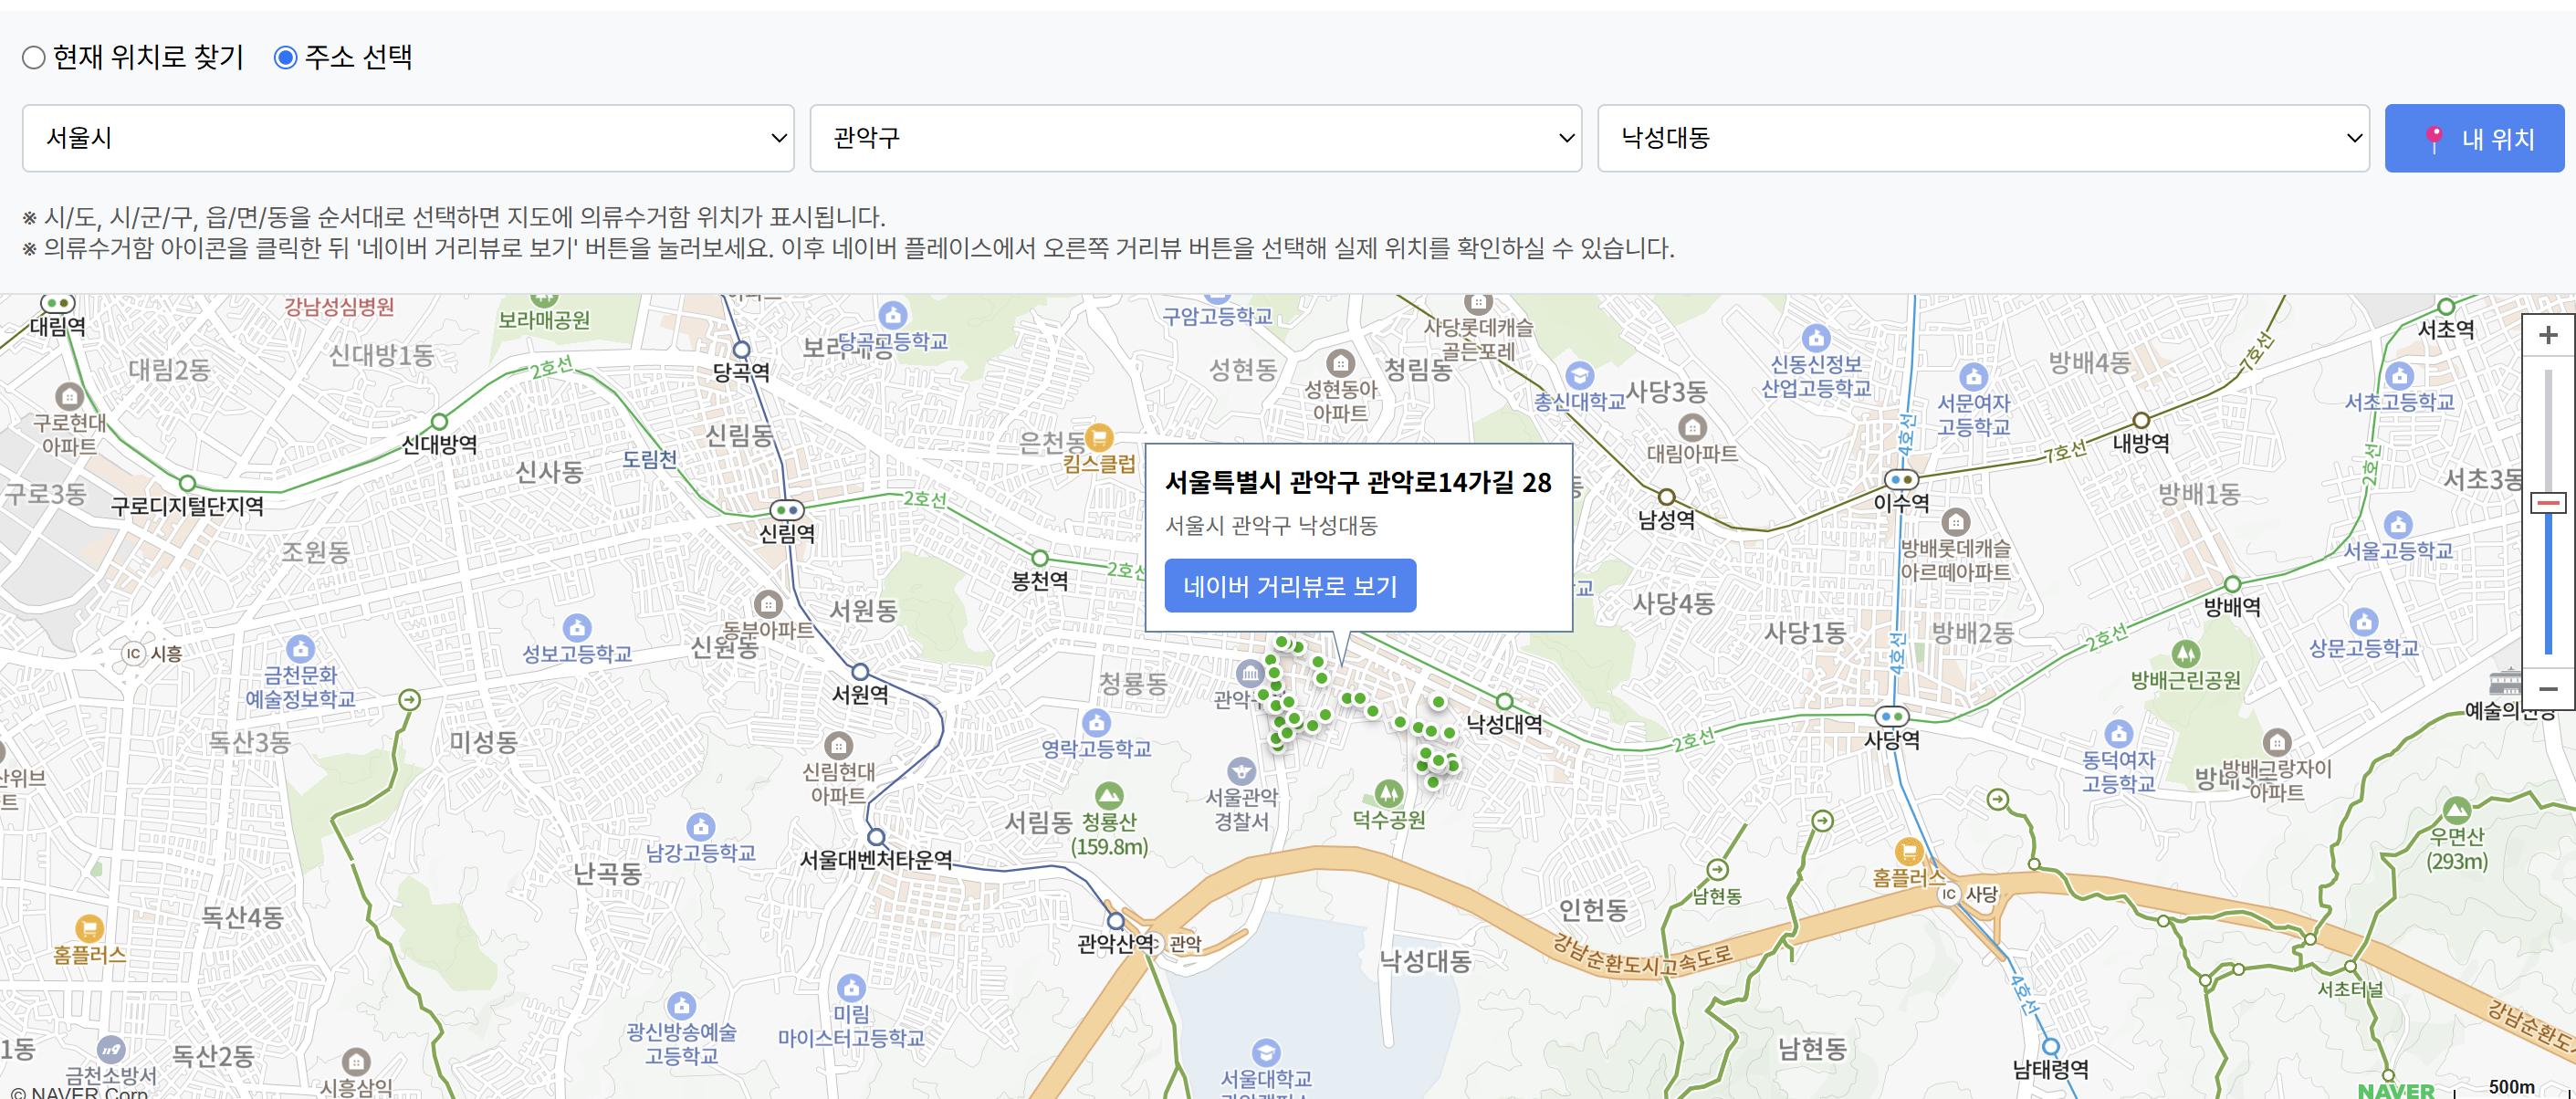
Task: Click the 이수역 station marker
Action: point(1900,480)
